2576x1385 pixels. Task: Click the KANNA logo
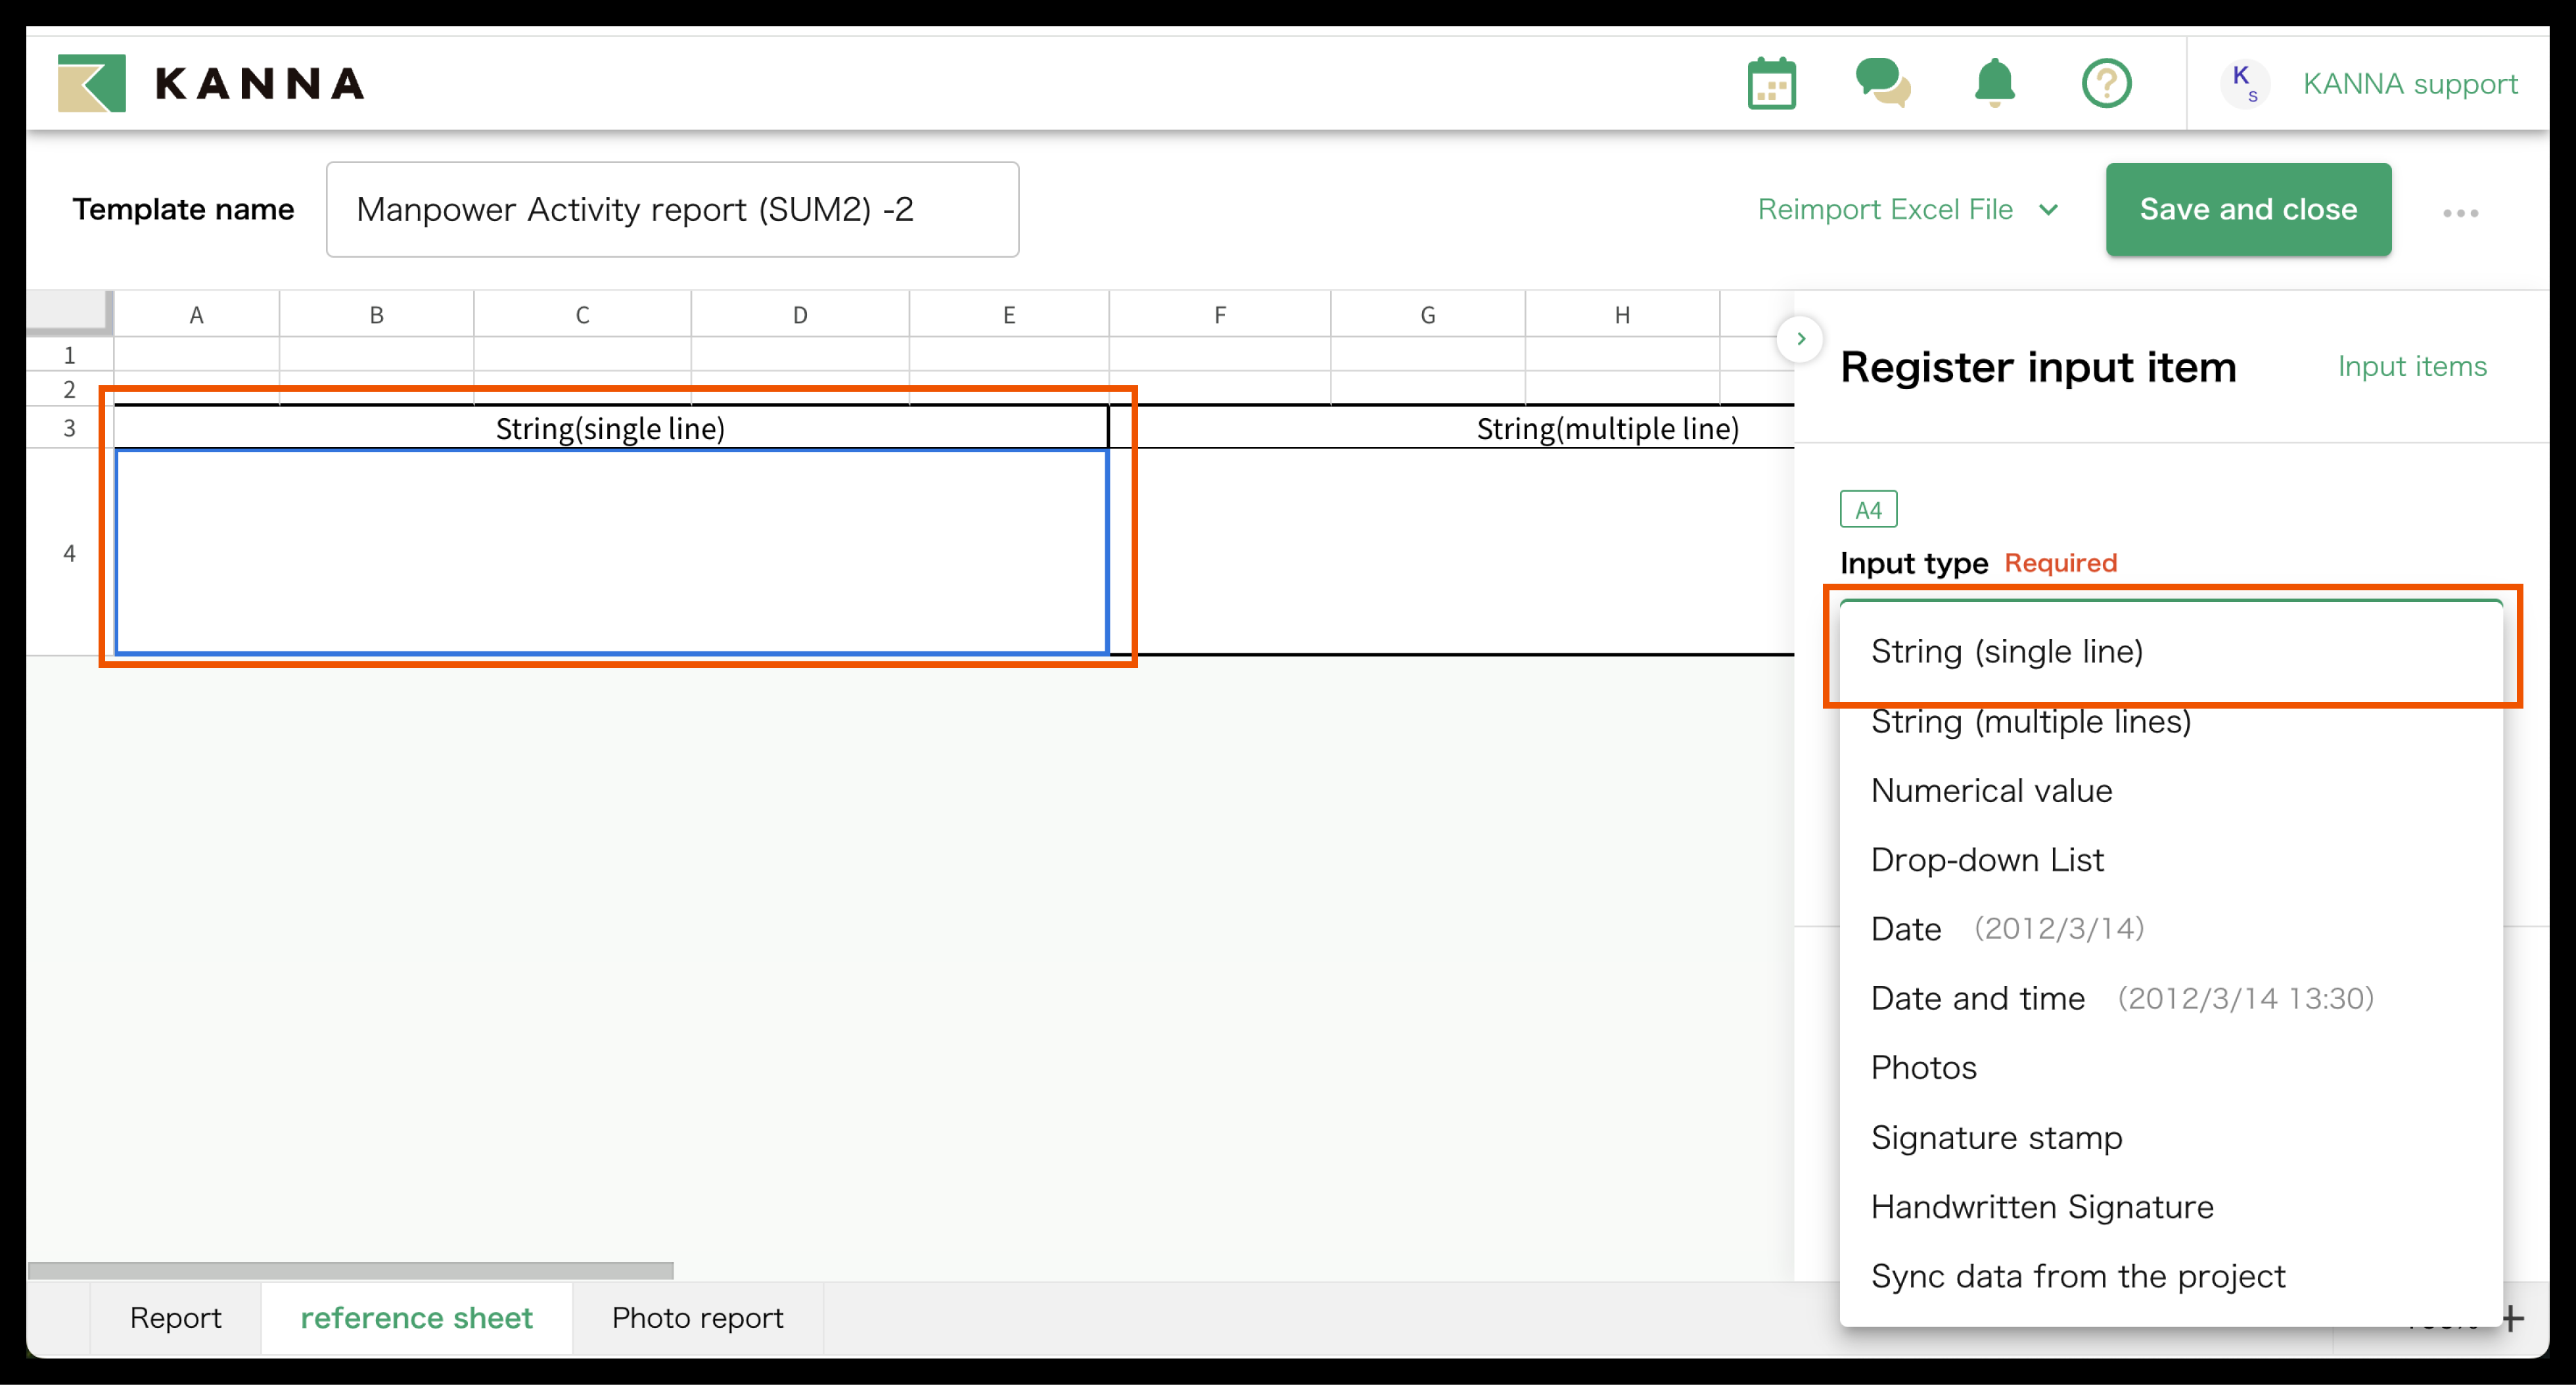pyautogui.click(x=212, y=83)
